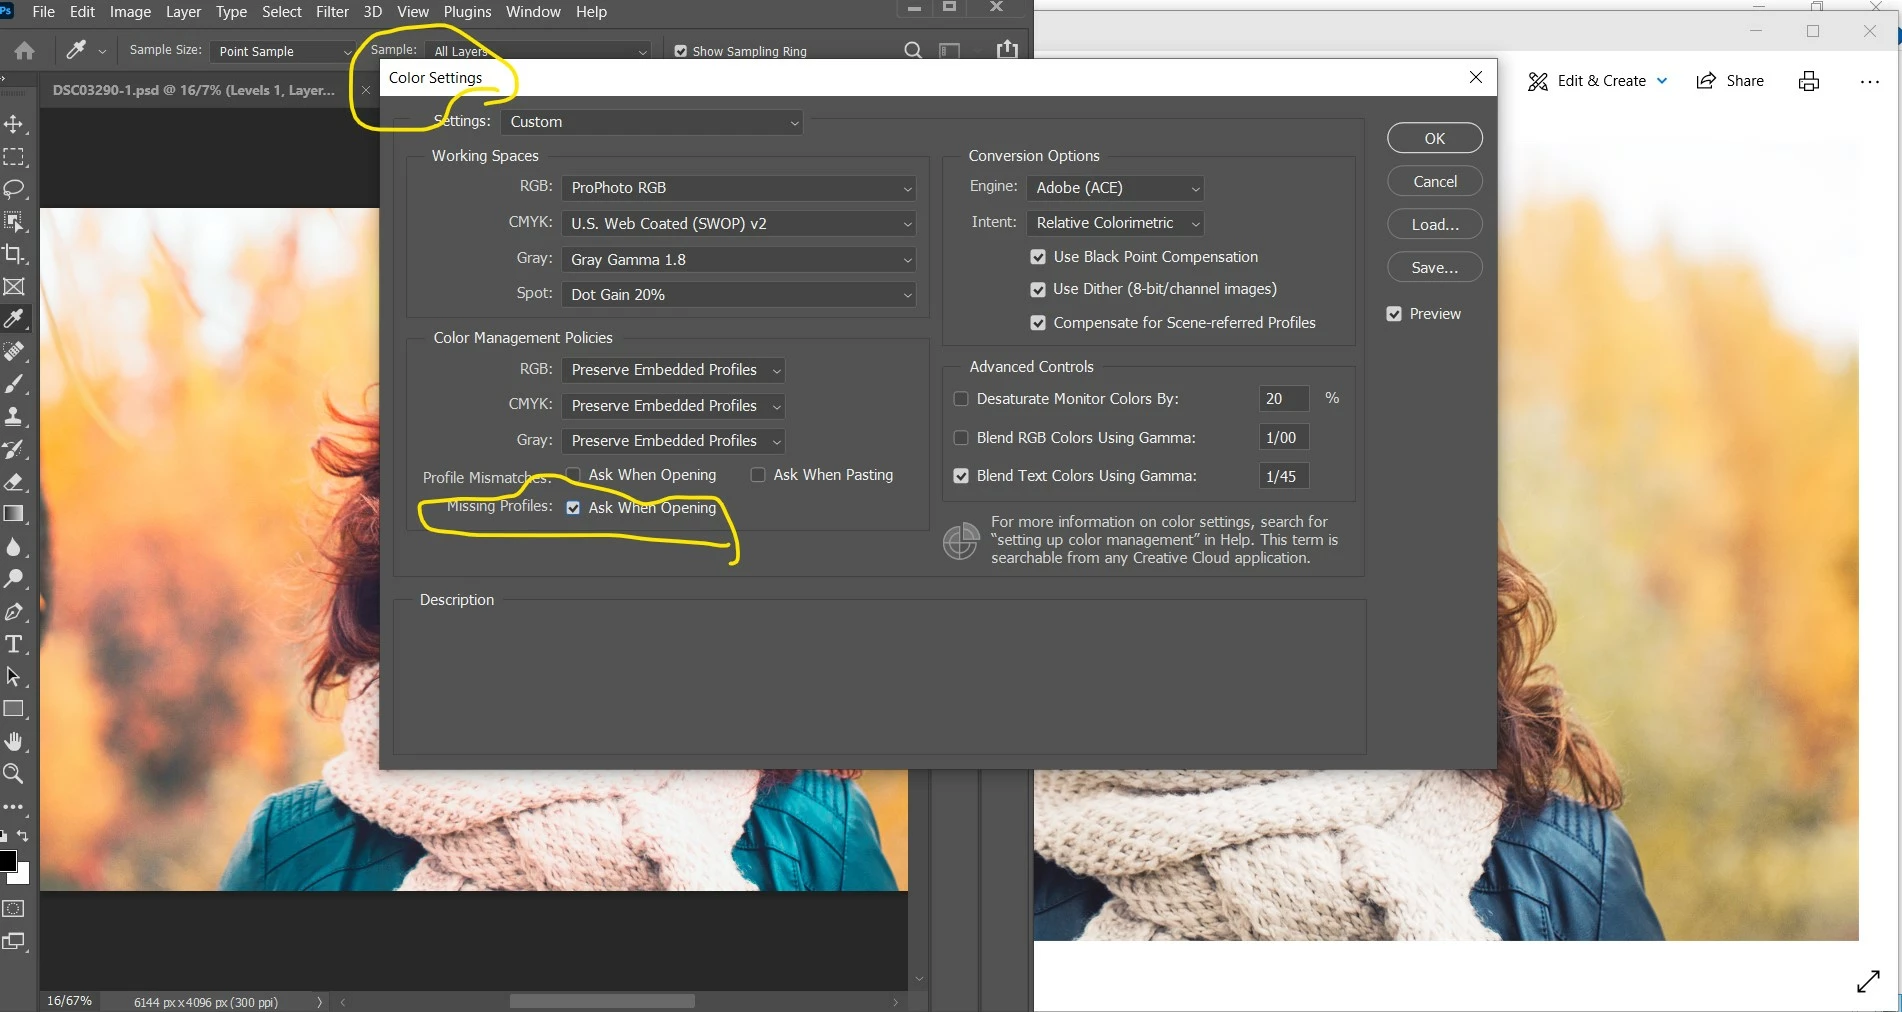The width and height of the screenshot is (1902, 1012).
Task: Toggle Compensate for Scene-referred Profiles
Action: coord(1038,323)
